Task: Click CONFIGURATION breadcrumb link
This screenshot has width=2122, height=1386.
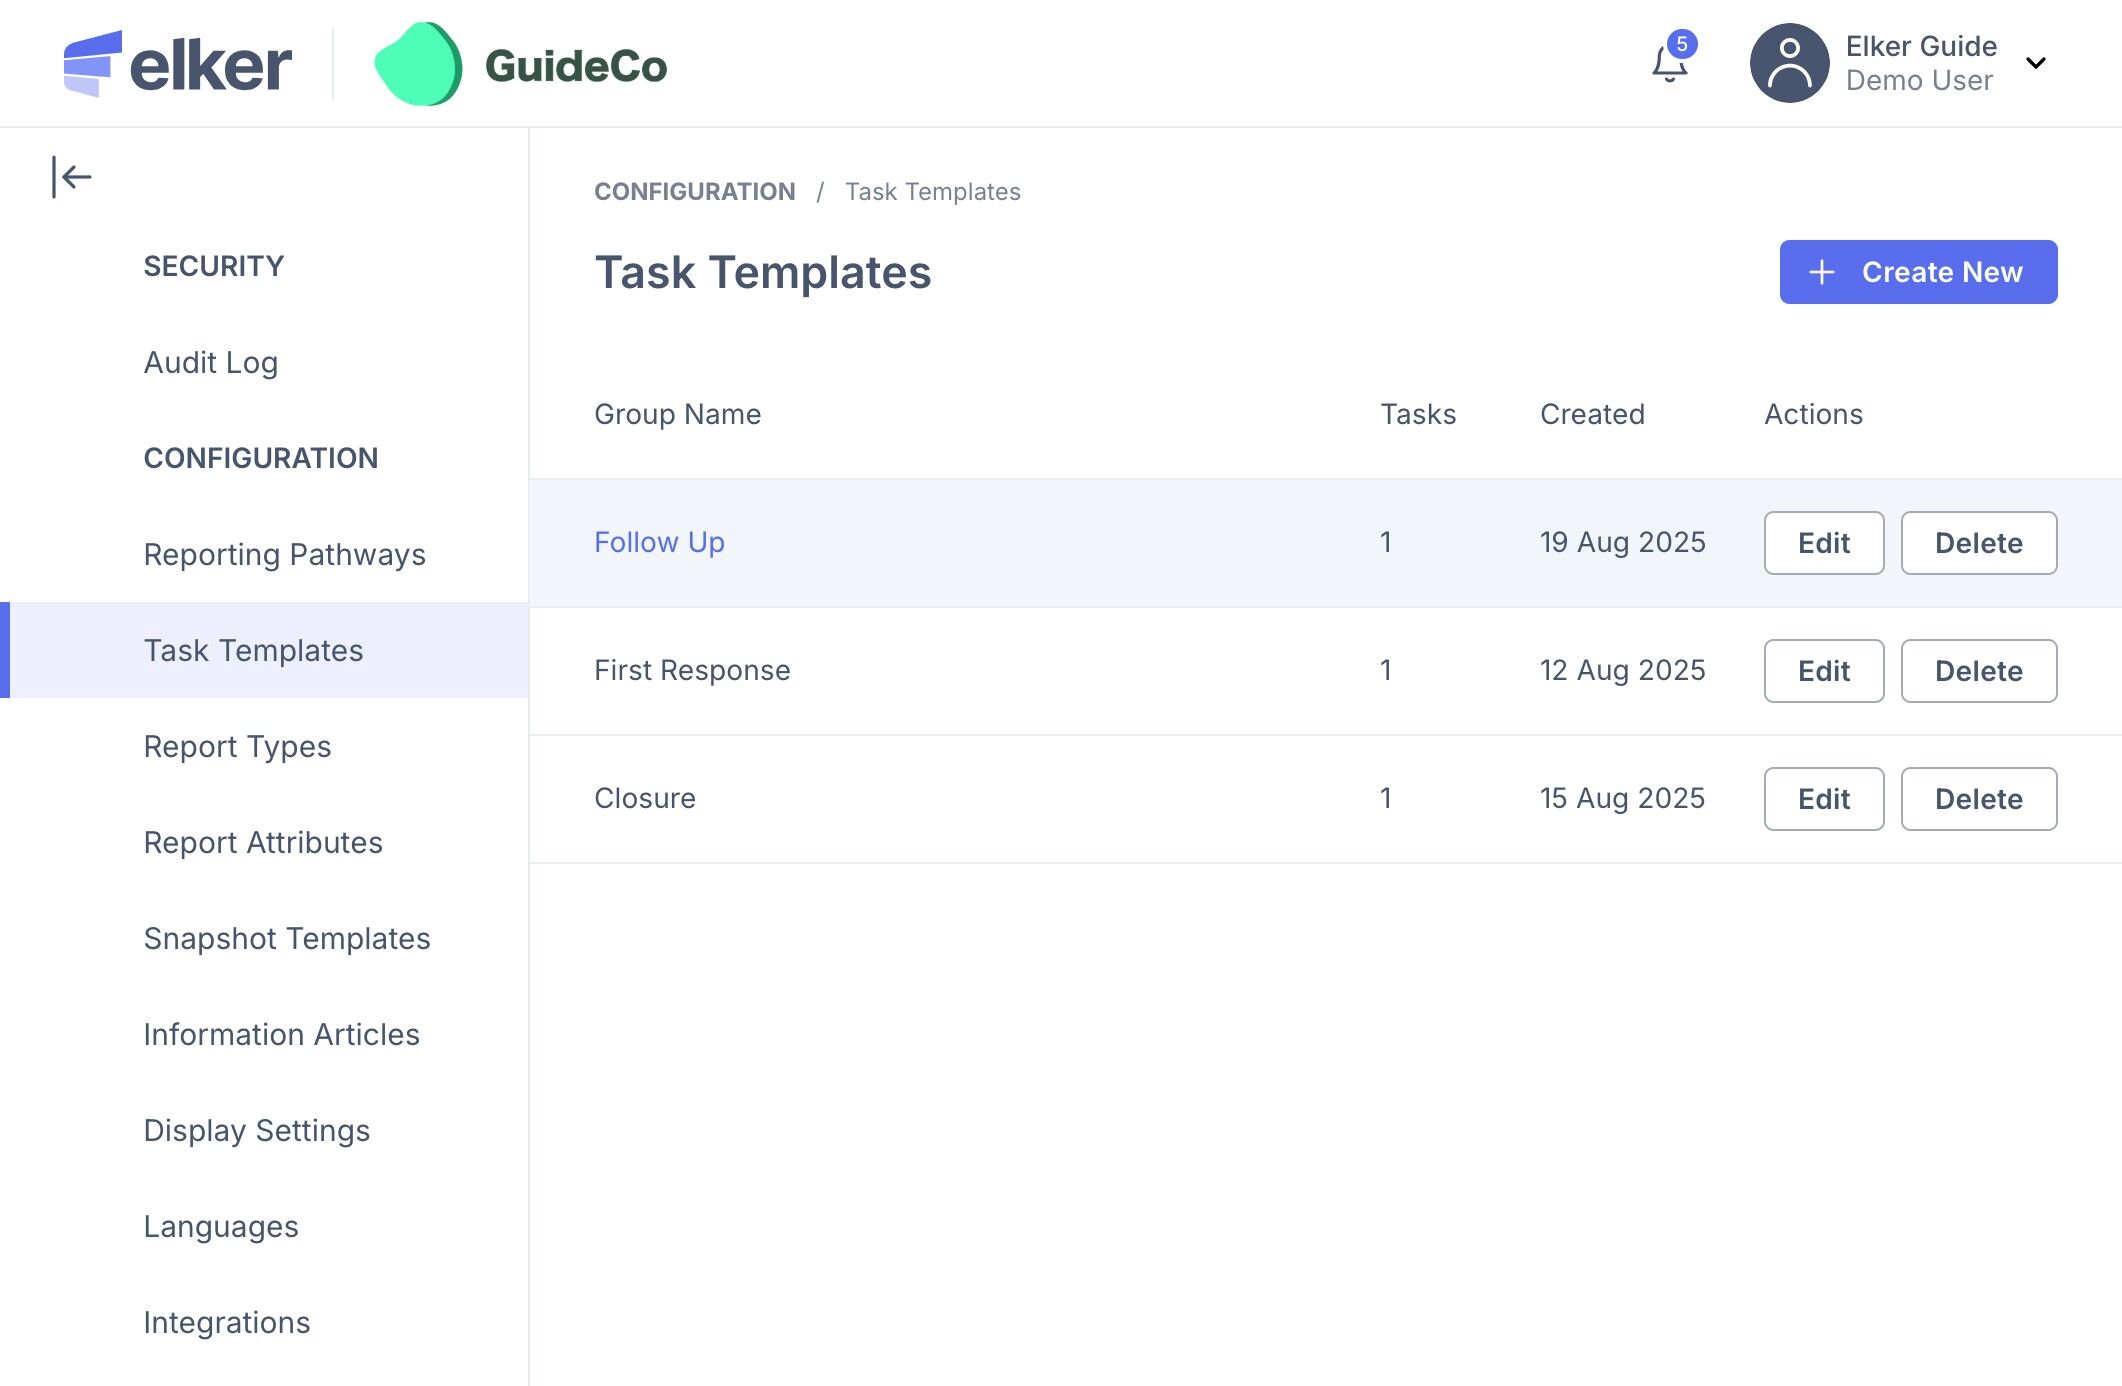Action: click(x=694, y=191)
